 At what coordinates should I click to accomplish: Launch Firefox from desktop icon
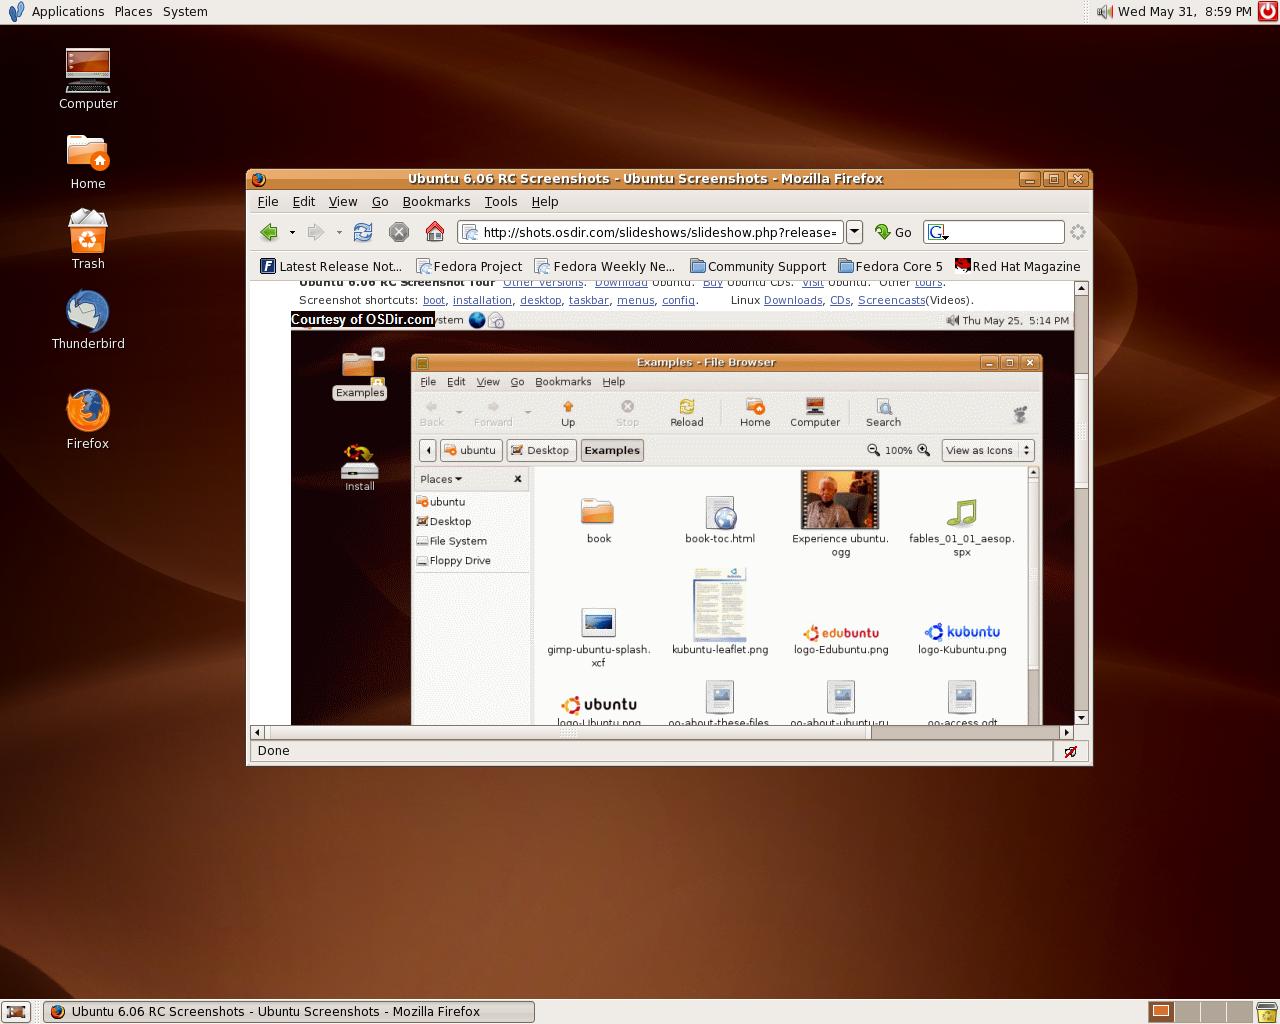[88, 420]
